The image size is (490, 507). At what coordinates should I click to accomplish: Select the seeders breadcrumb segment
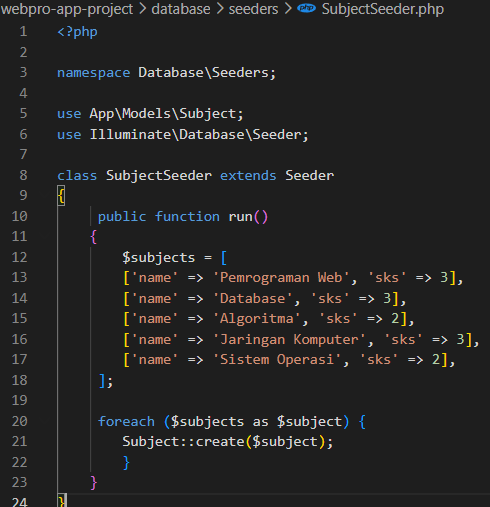[x=253, y=9]
